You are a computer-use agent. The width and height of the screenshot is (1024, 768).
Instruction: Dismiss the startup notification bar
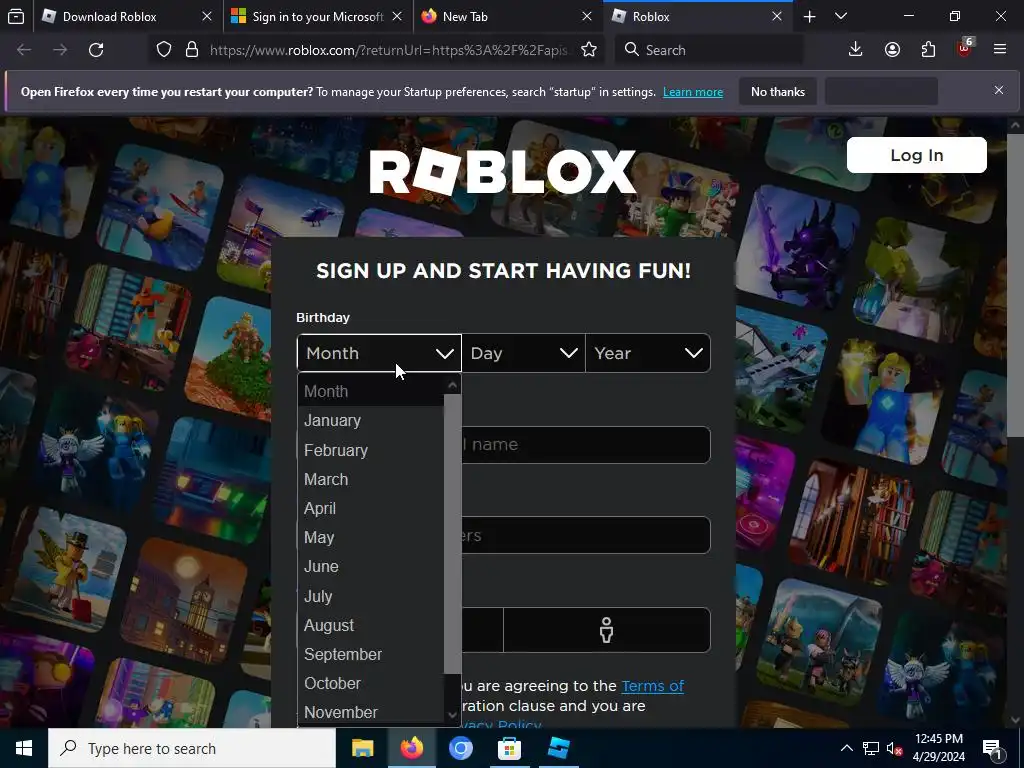(x=999, y=90)
